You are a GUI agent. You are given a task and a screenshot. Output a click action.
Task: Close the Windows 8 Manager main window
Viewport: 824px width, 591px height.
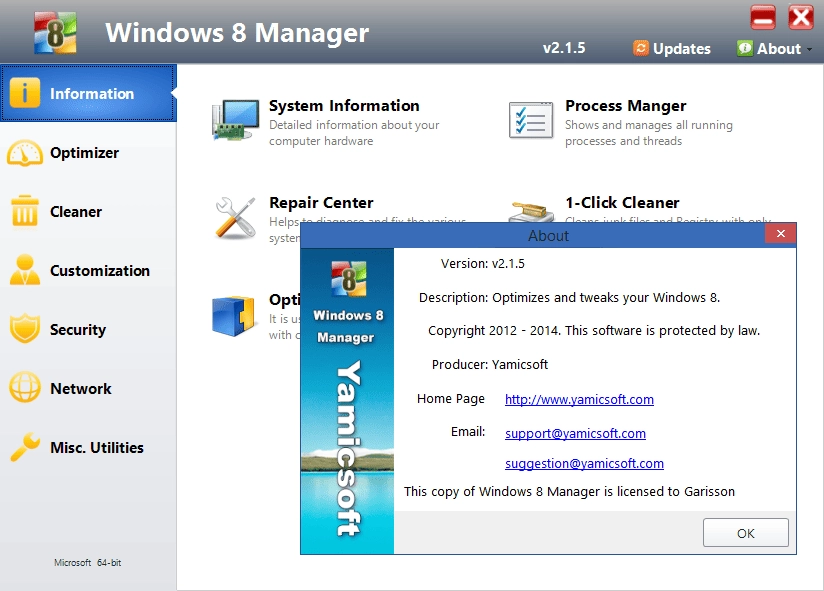point(801,17)
